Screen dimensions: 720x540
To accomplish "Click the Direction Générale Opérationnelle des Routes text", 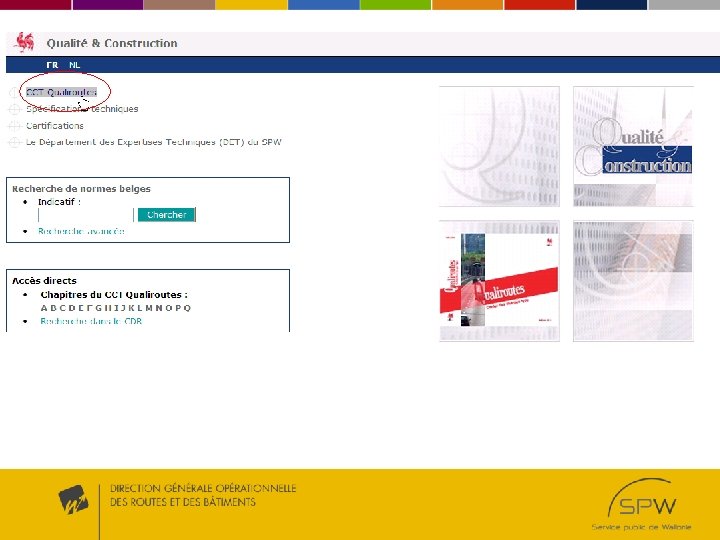I will point(203,495).
